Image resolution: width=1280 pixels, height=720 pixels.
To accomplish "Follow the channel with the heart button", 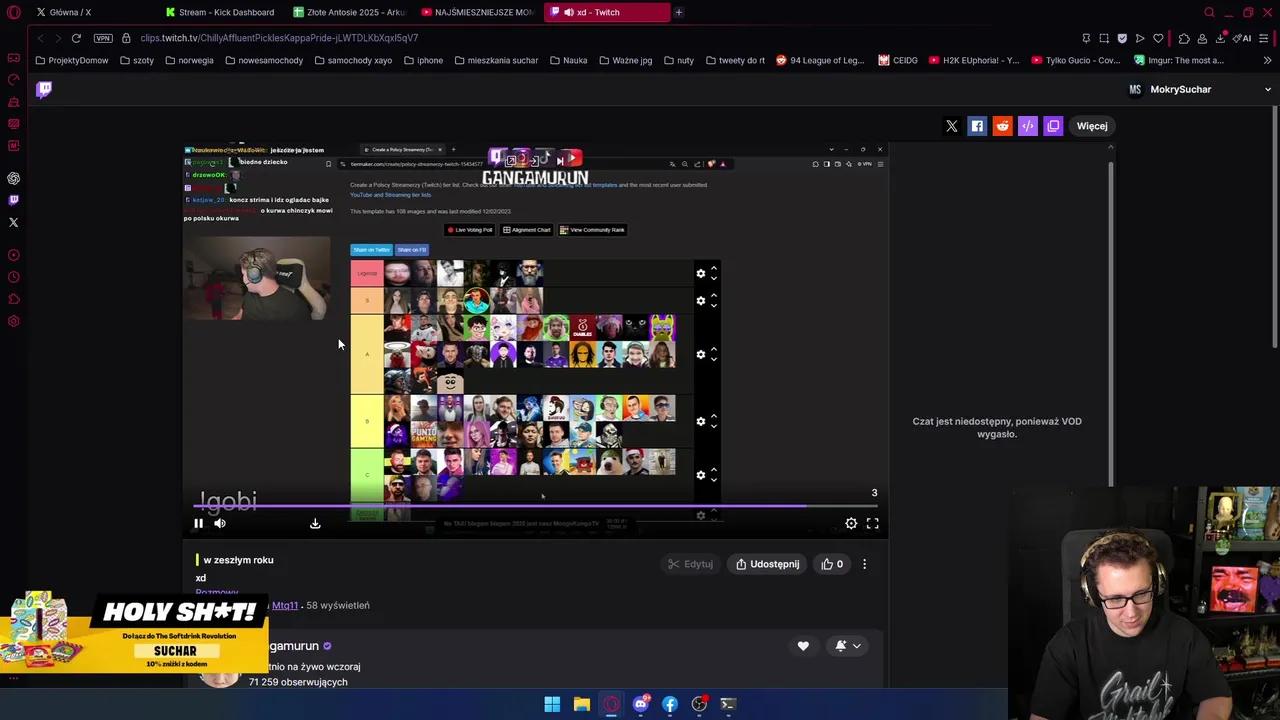I will coord(803,646).
